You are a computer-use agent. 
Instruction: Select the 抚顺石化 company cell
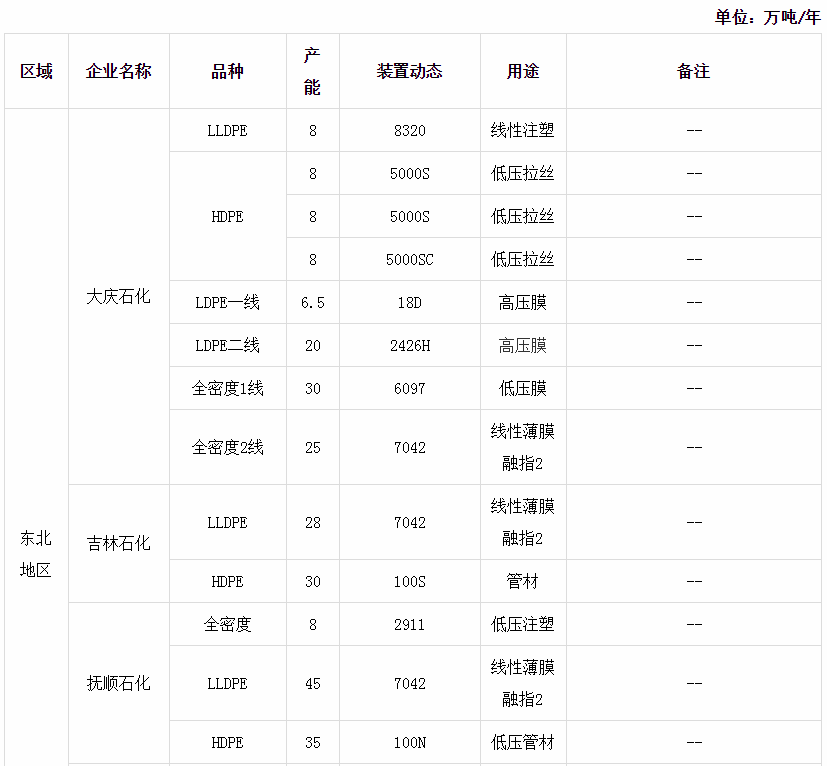tap(119, 683)
